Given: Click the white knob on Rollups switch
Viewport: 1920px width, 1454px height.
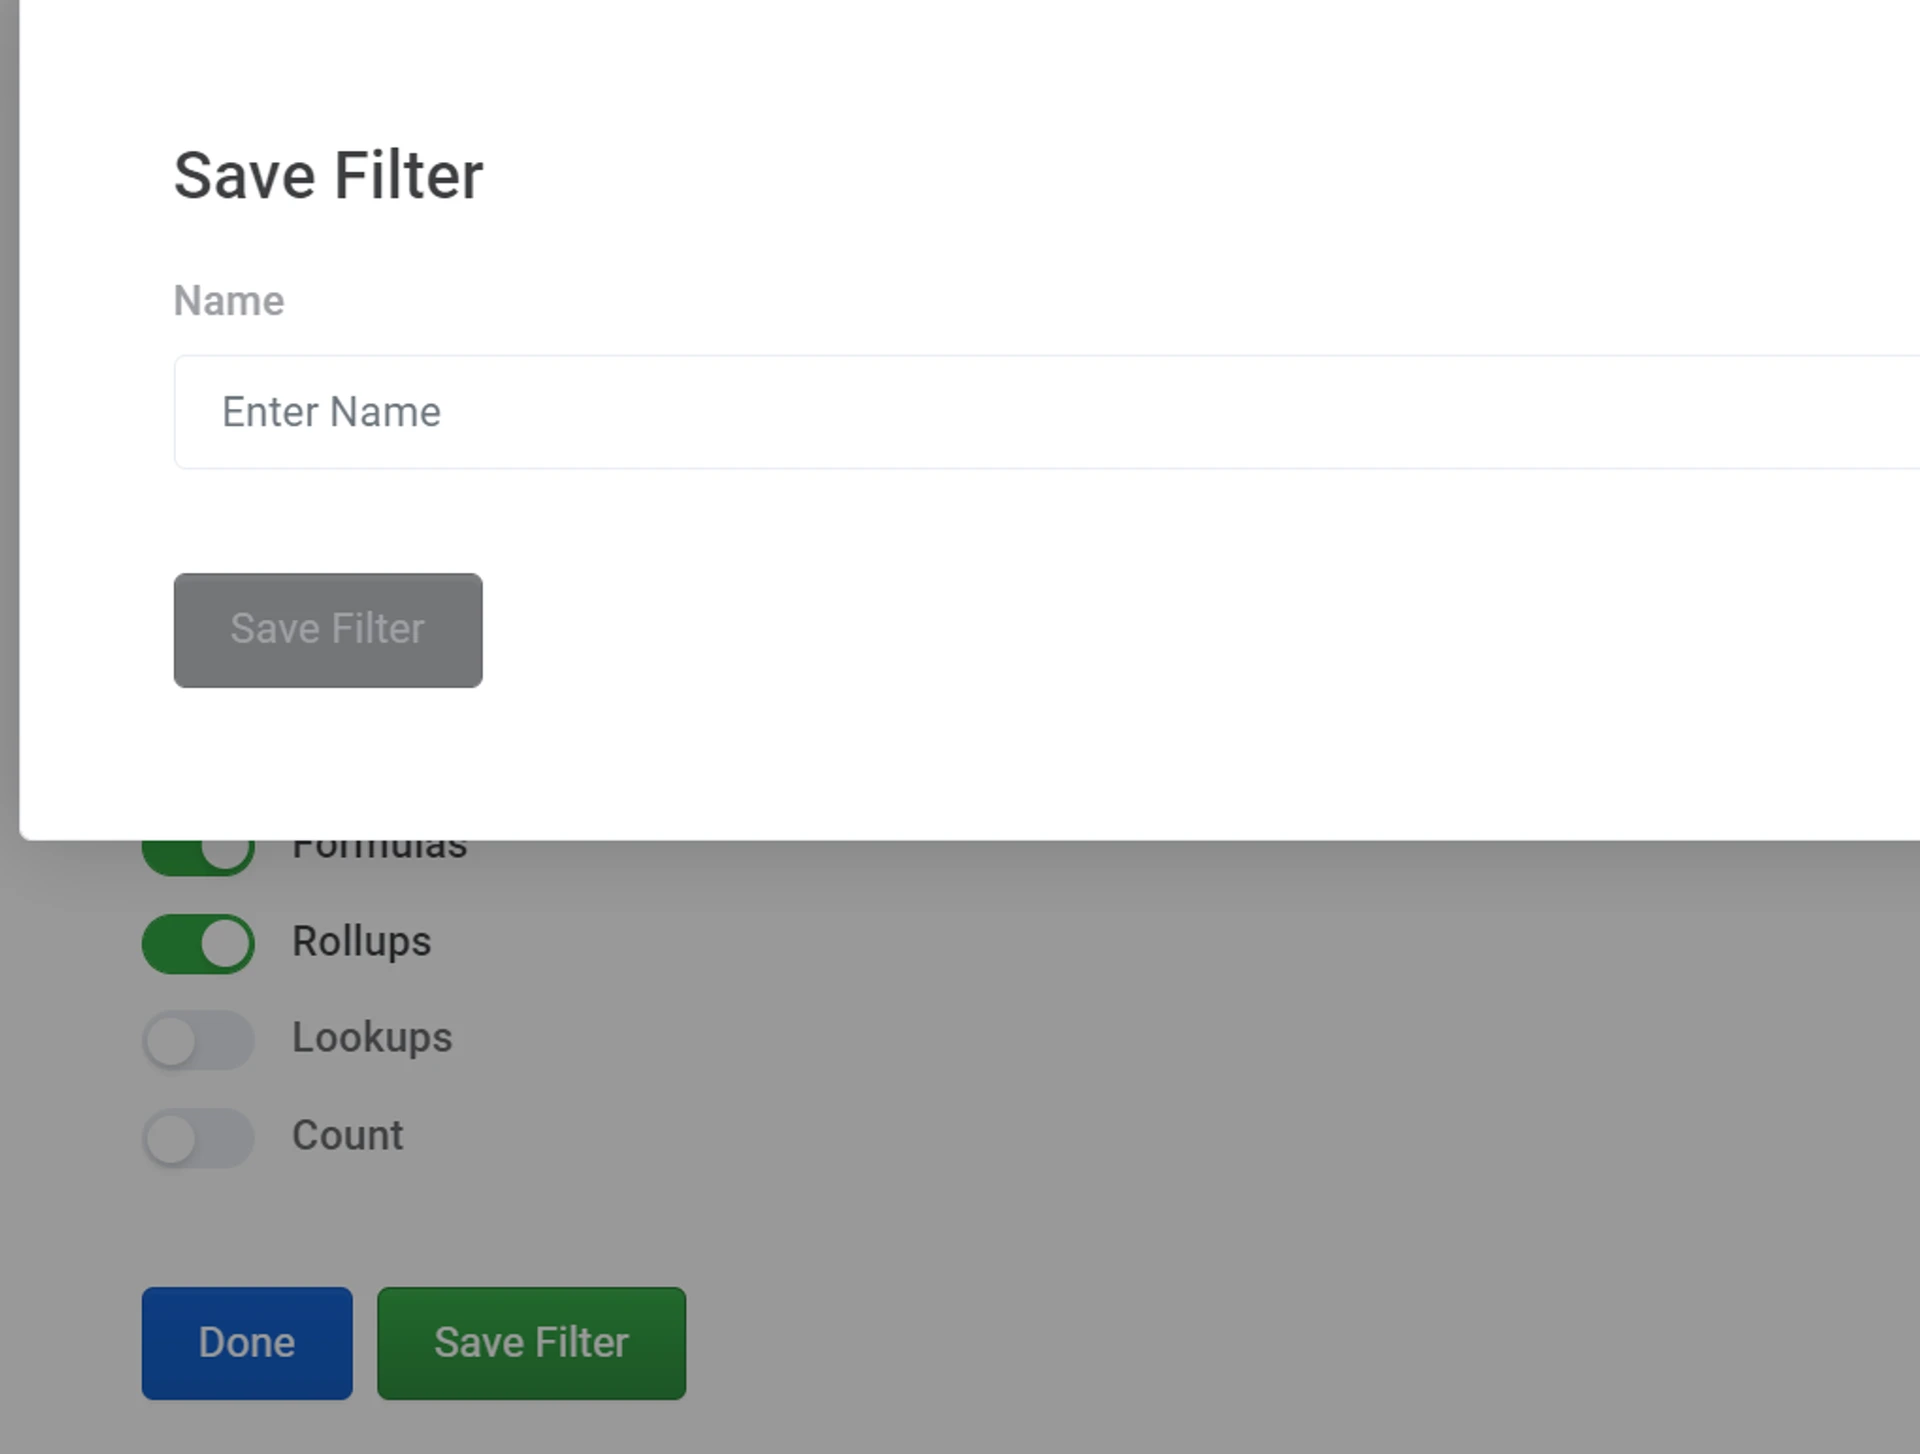Looking at the screenshot, I should 224,943.
